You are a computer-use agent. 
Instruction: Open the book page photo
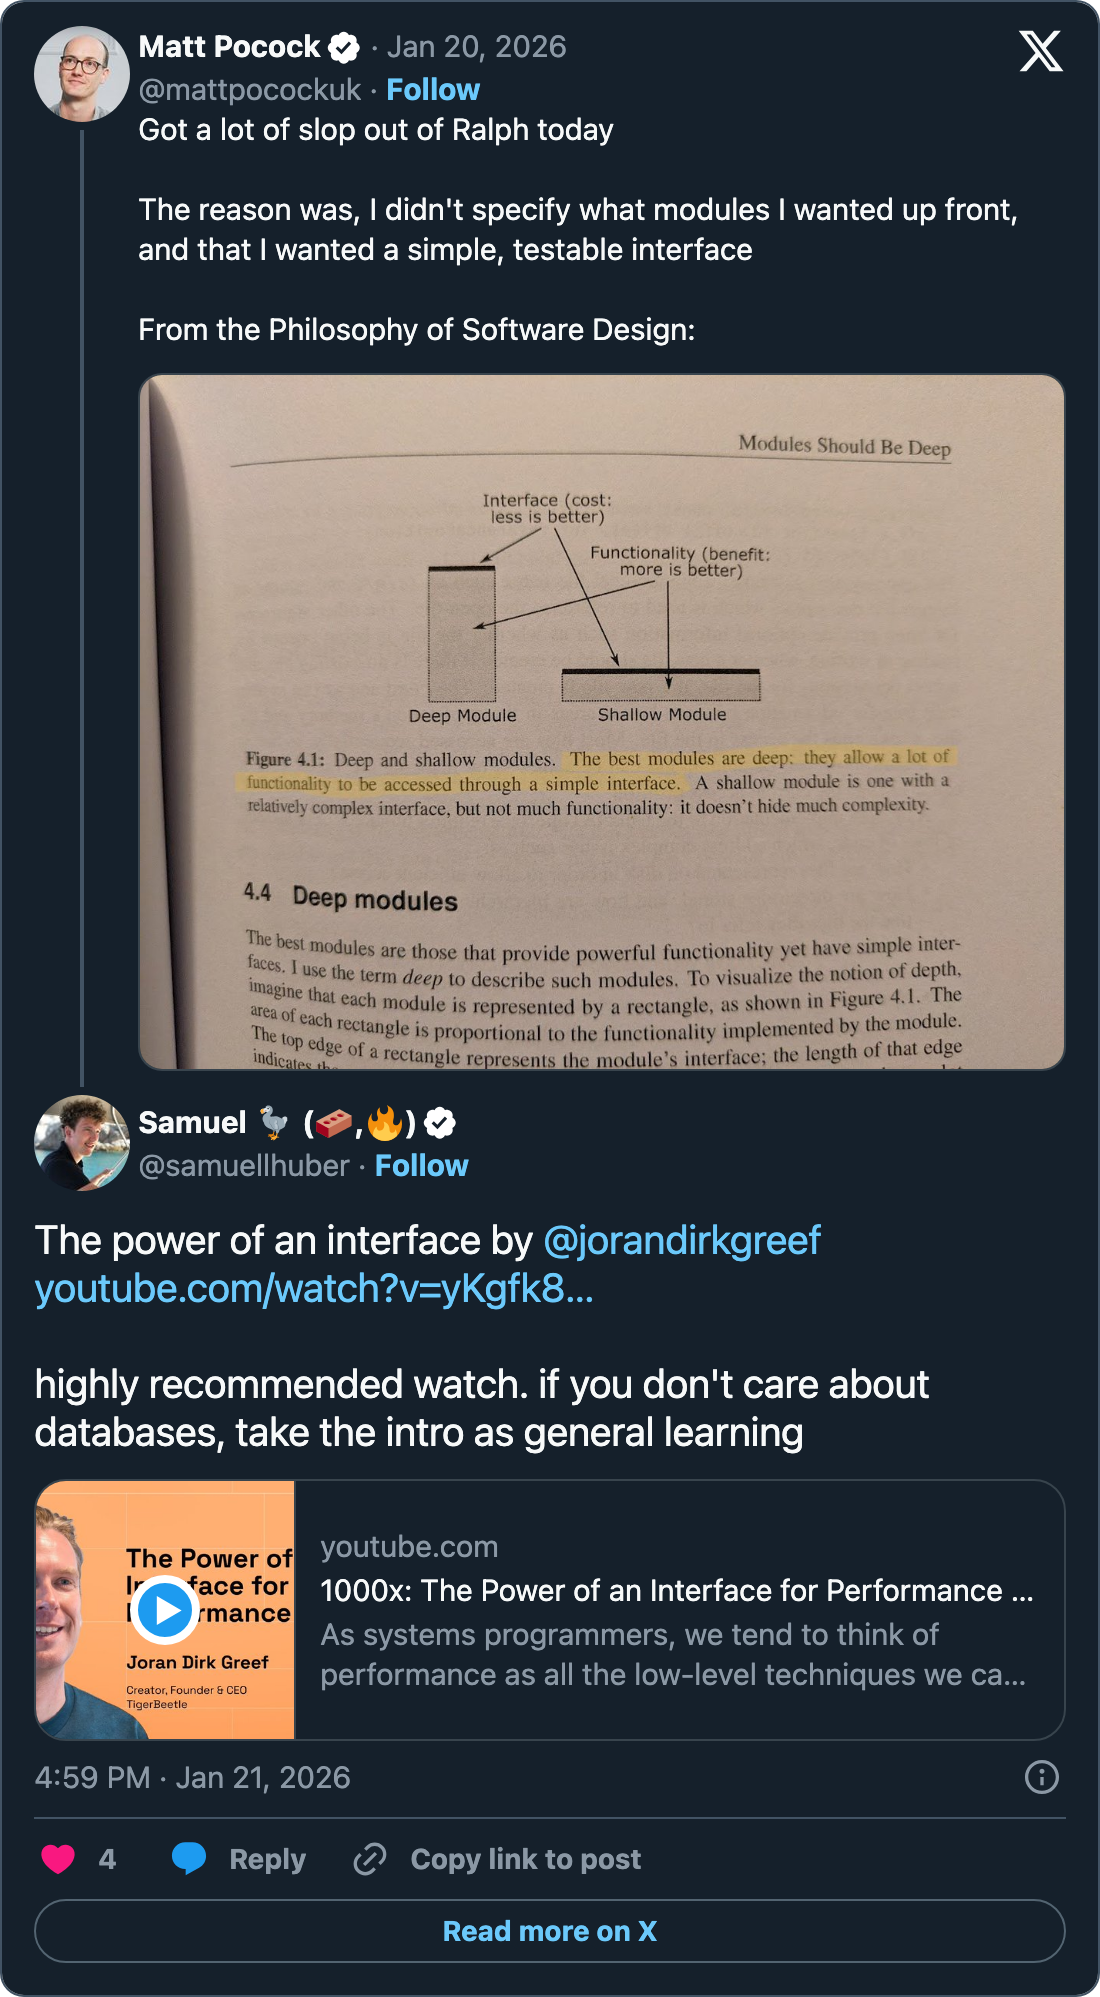point(601,722)
